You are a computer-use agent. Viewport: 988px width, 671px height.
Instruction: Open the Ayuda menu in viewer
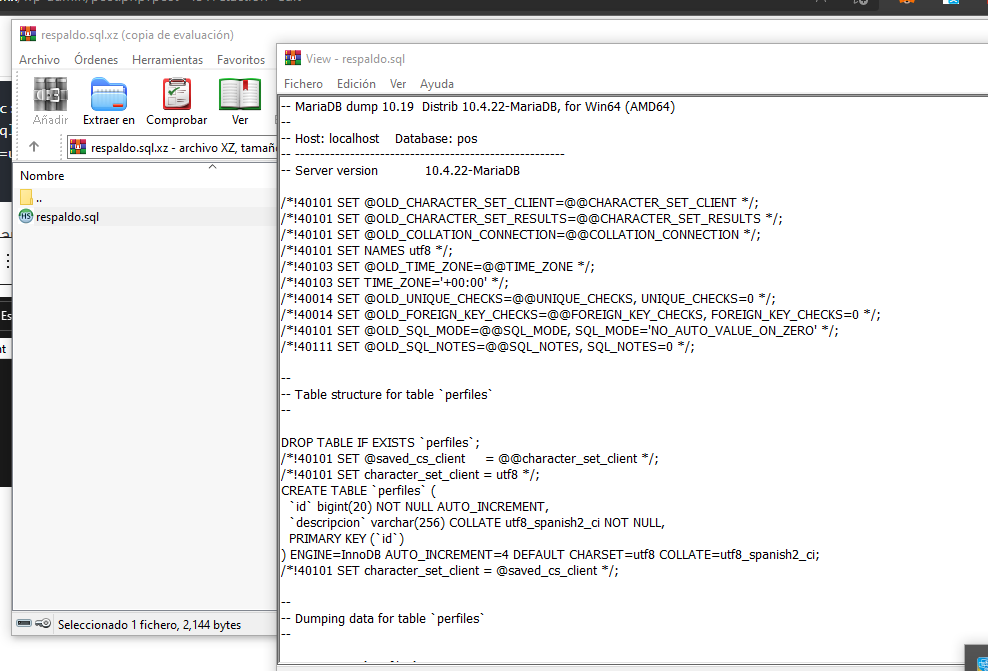437,84
